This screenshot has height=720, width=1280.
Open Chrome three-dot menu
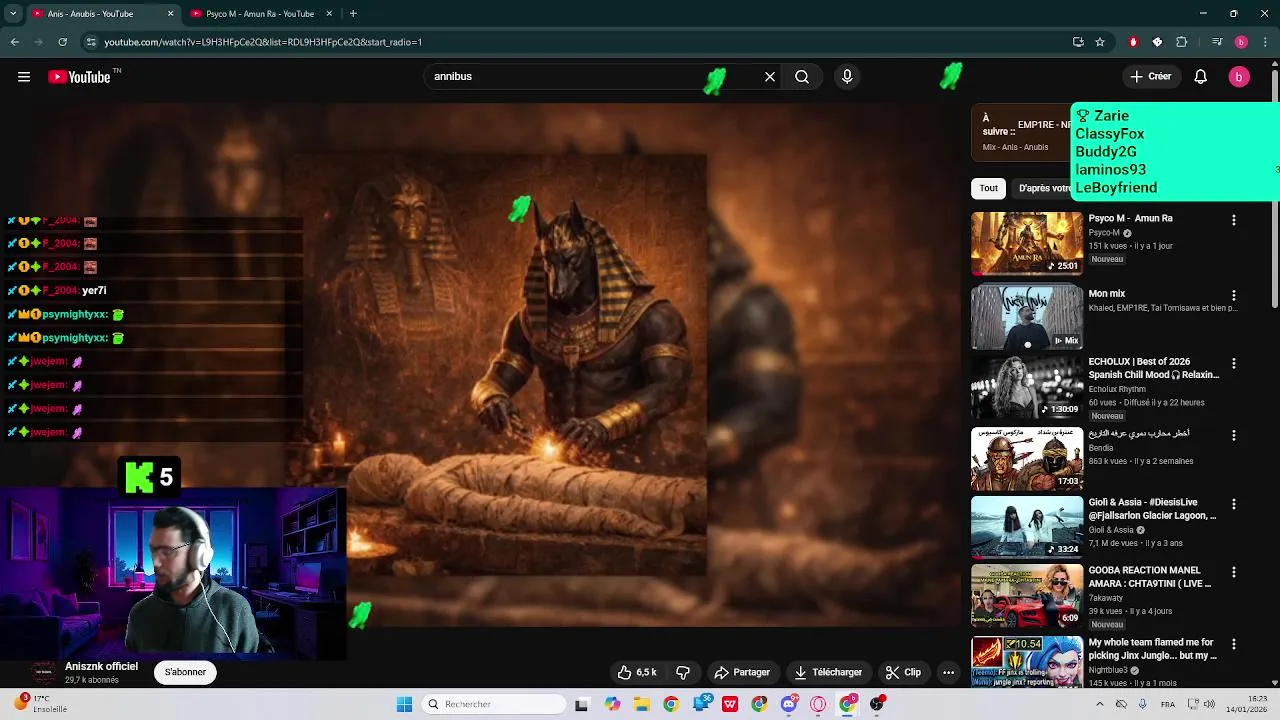(1265, 42)
